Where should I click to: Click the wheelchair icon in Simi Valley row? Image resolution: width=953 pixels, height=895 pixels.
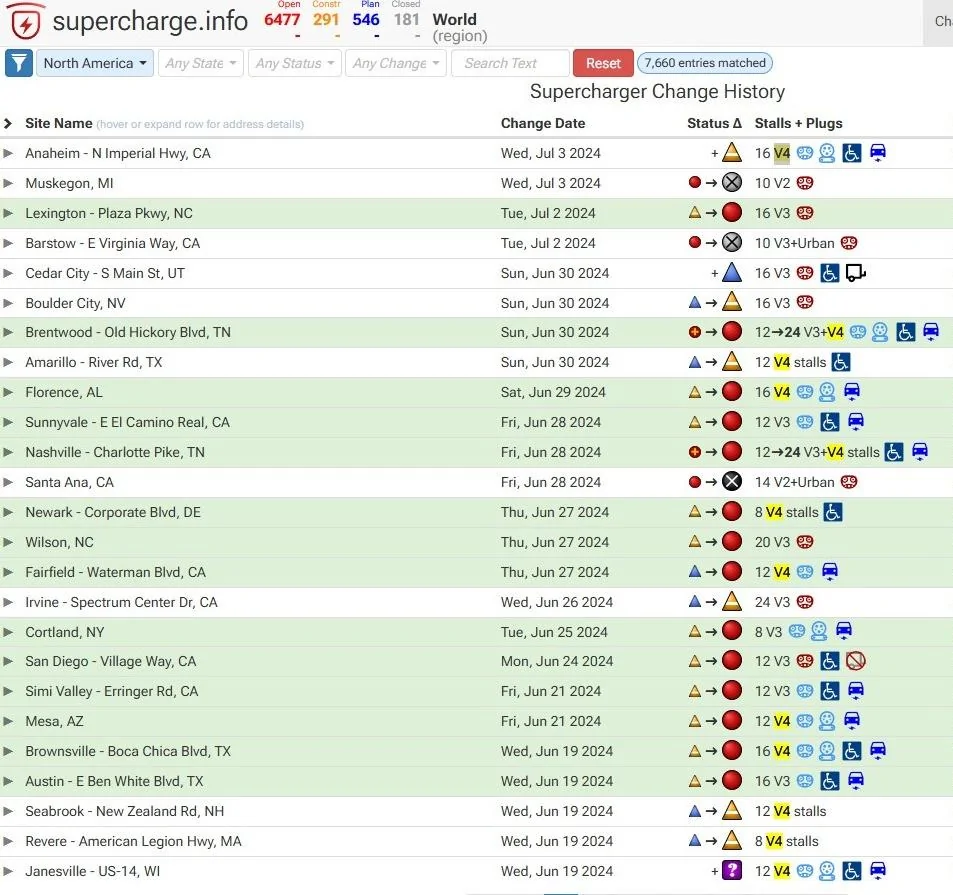pyautogui.click(x=830, y=691)
